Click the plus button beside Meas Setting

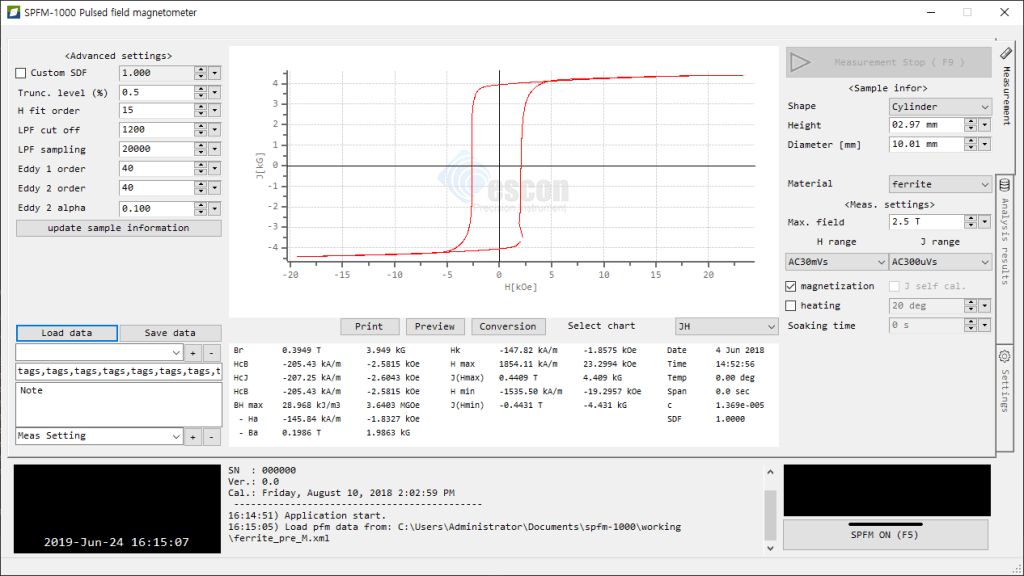pos(192,437)
